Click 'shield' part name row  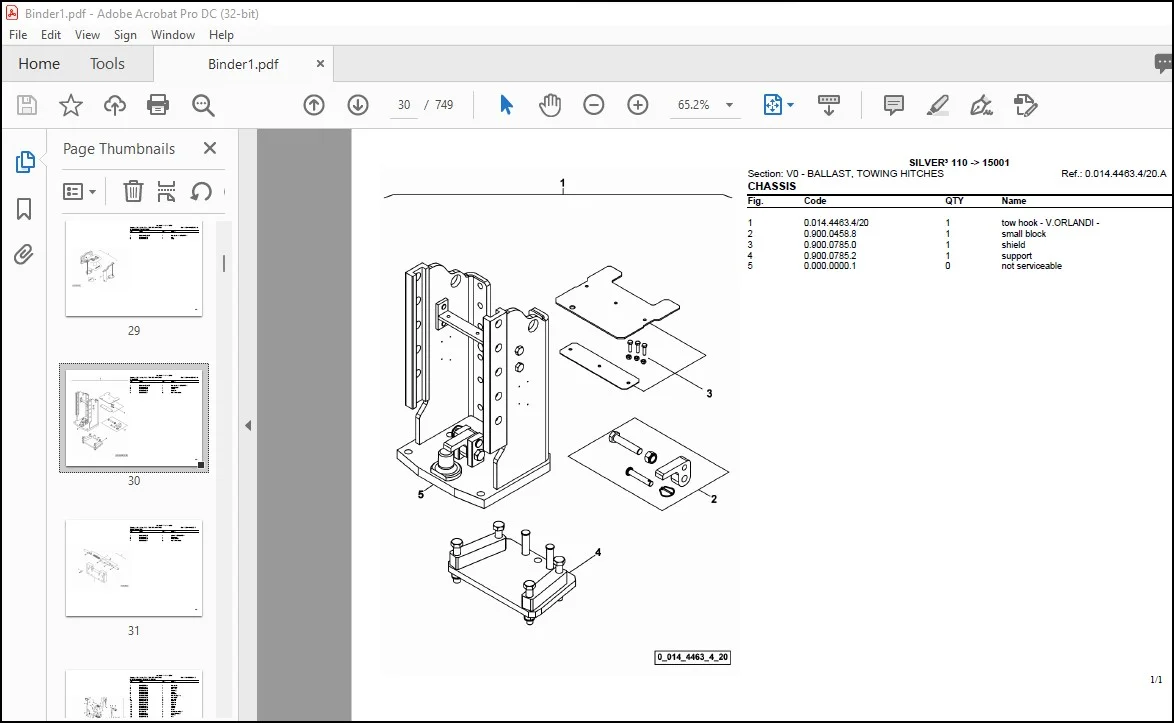[x=1013, y=245]
